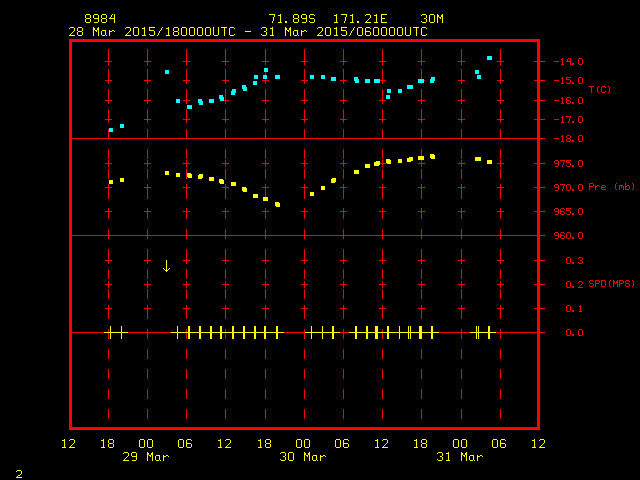Click the '0.0' wind speed axis label
Screen dimensions: 640x480
point(574,333)
